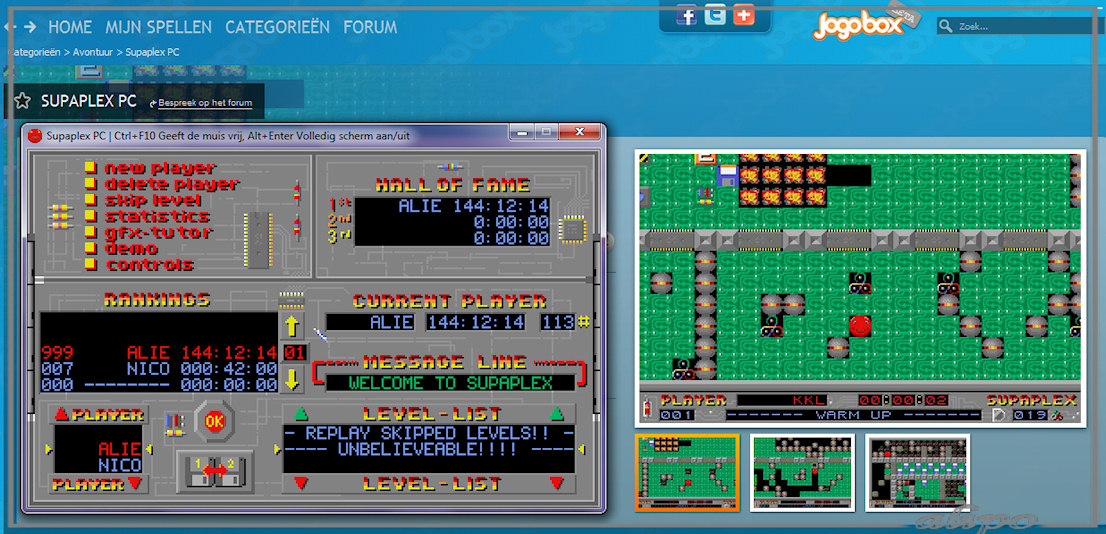Click the forward arrow in navigation bar
Image resolution: width=1106 pixels, height=534 pixels.
(x=30, y=27)
